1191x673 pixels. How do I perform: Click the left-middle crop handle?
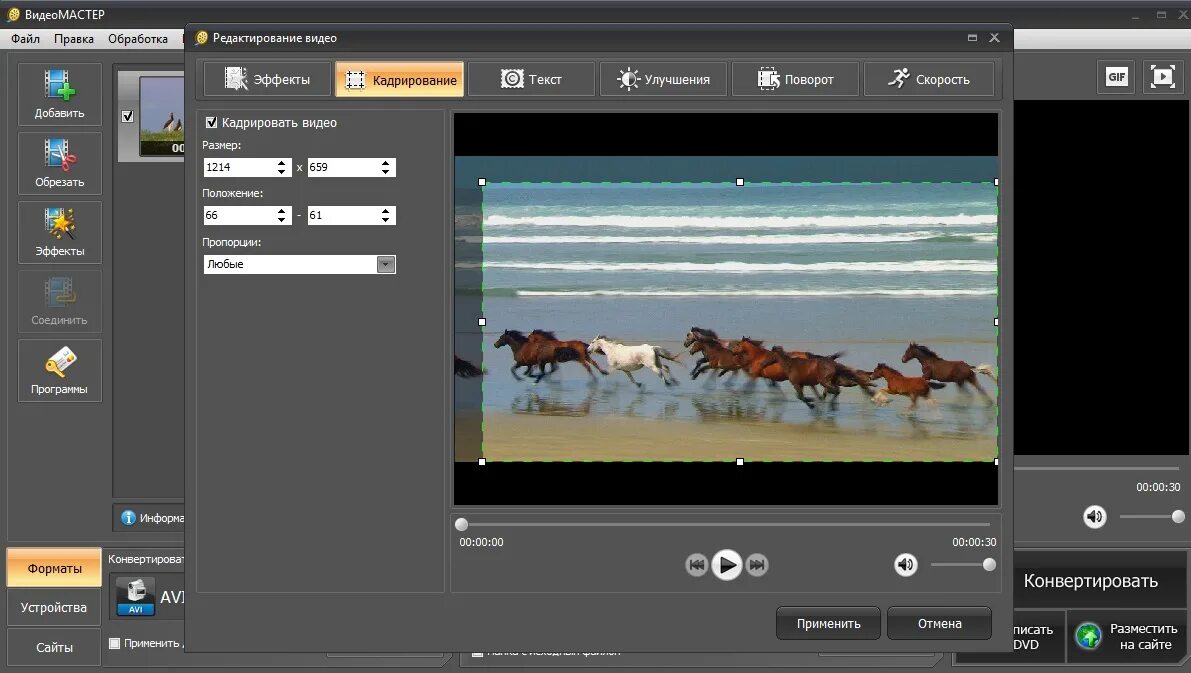482,322
